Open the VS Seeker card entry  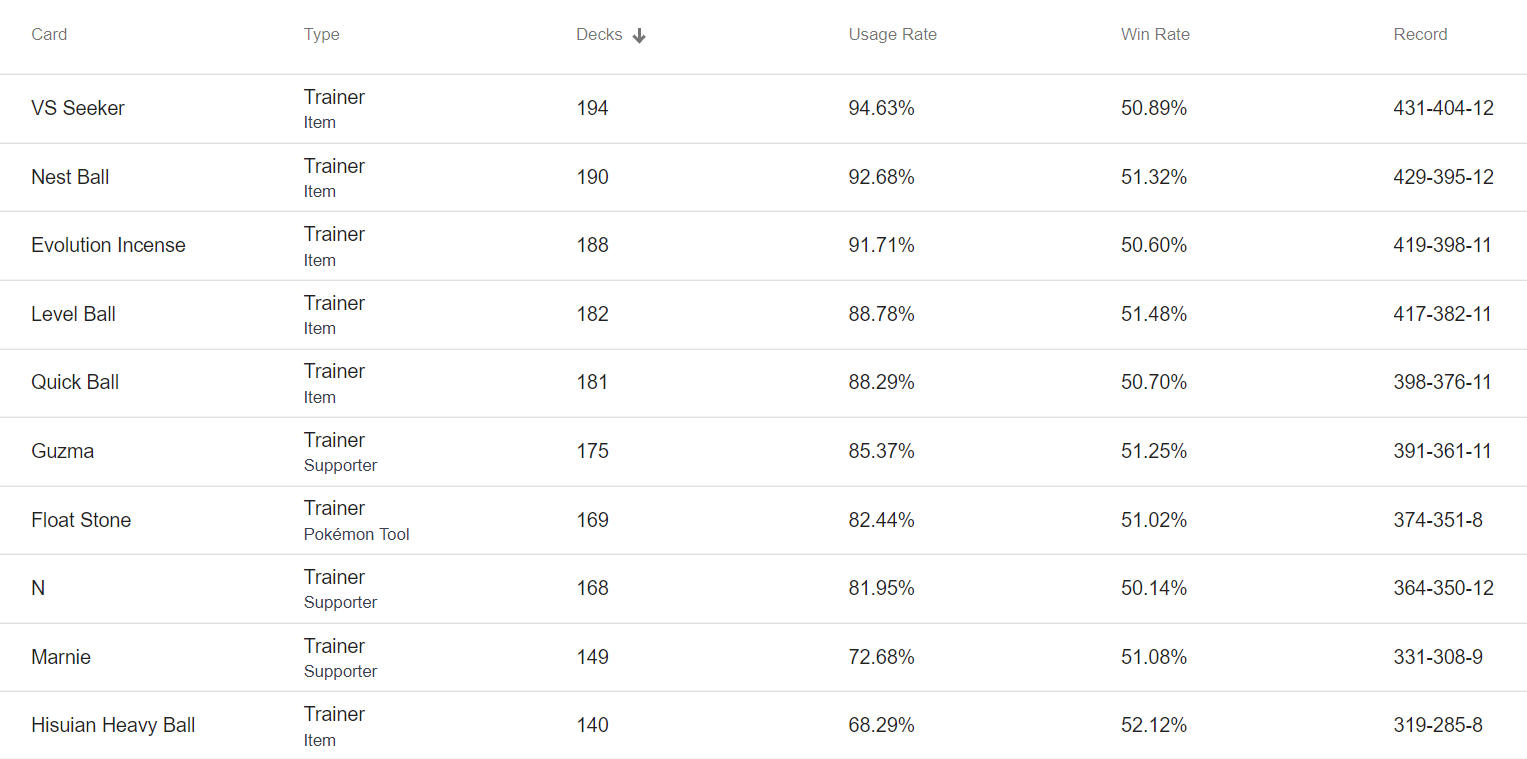78,108
